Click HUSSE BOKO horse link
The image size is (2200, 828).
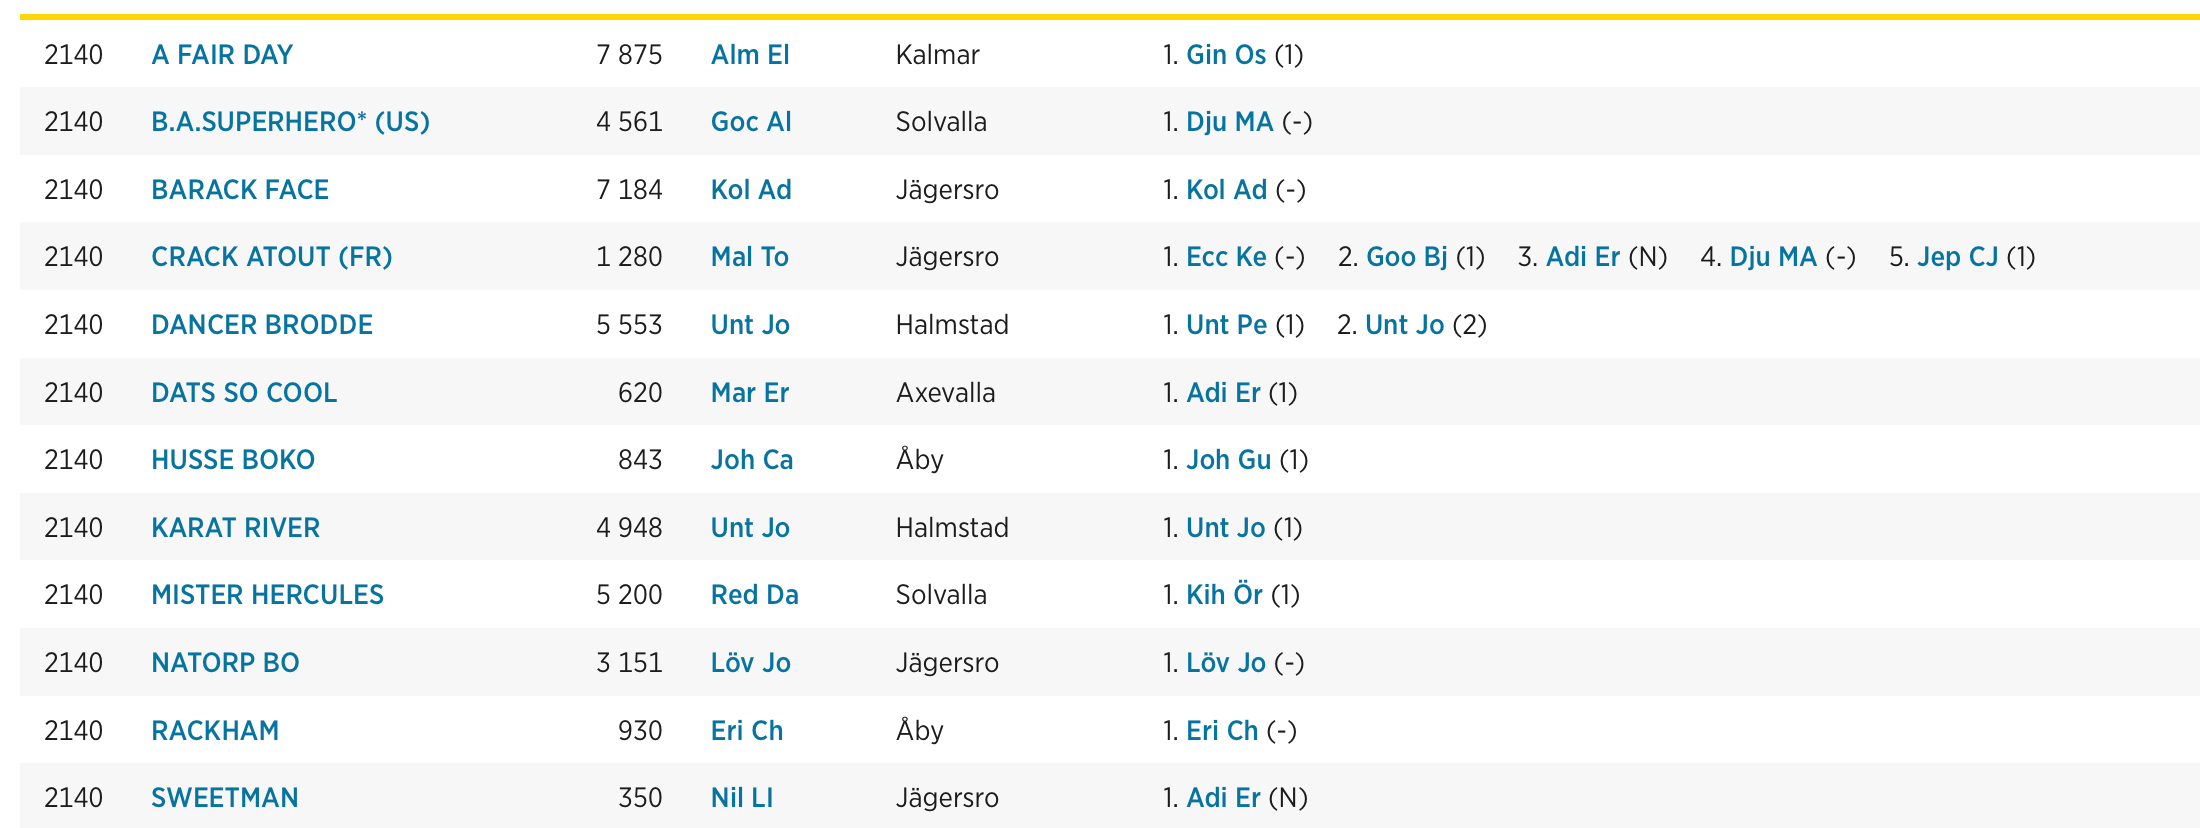233,460
